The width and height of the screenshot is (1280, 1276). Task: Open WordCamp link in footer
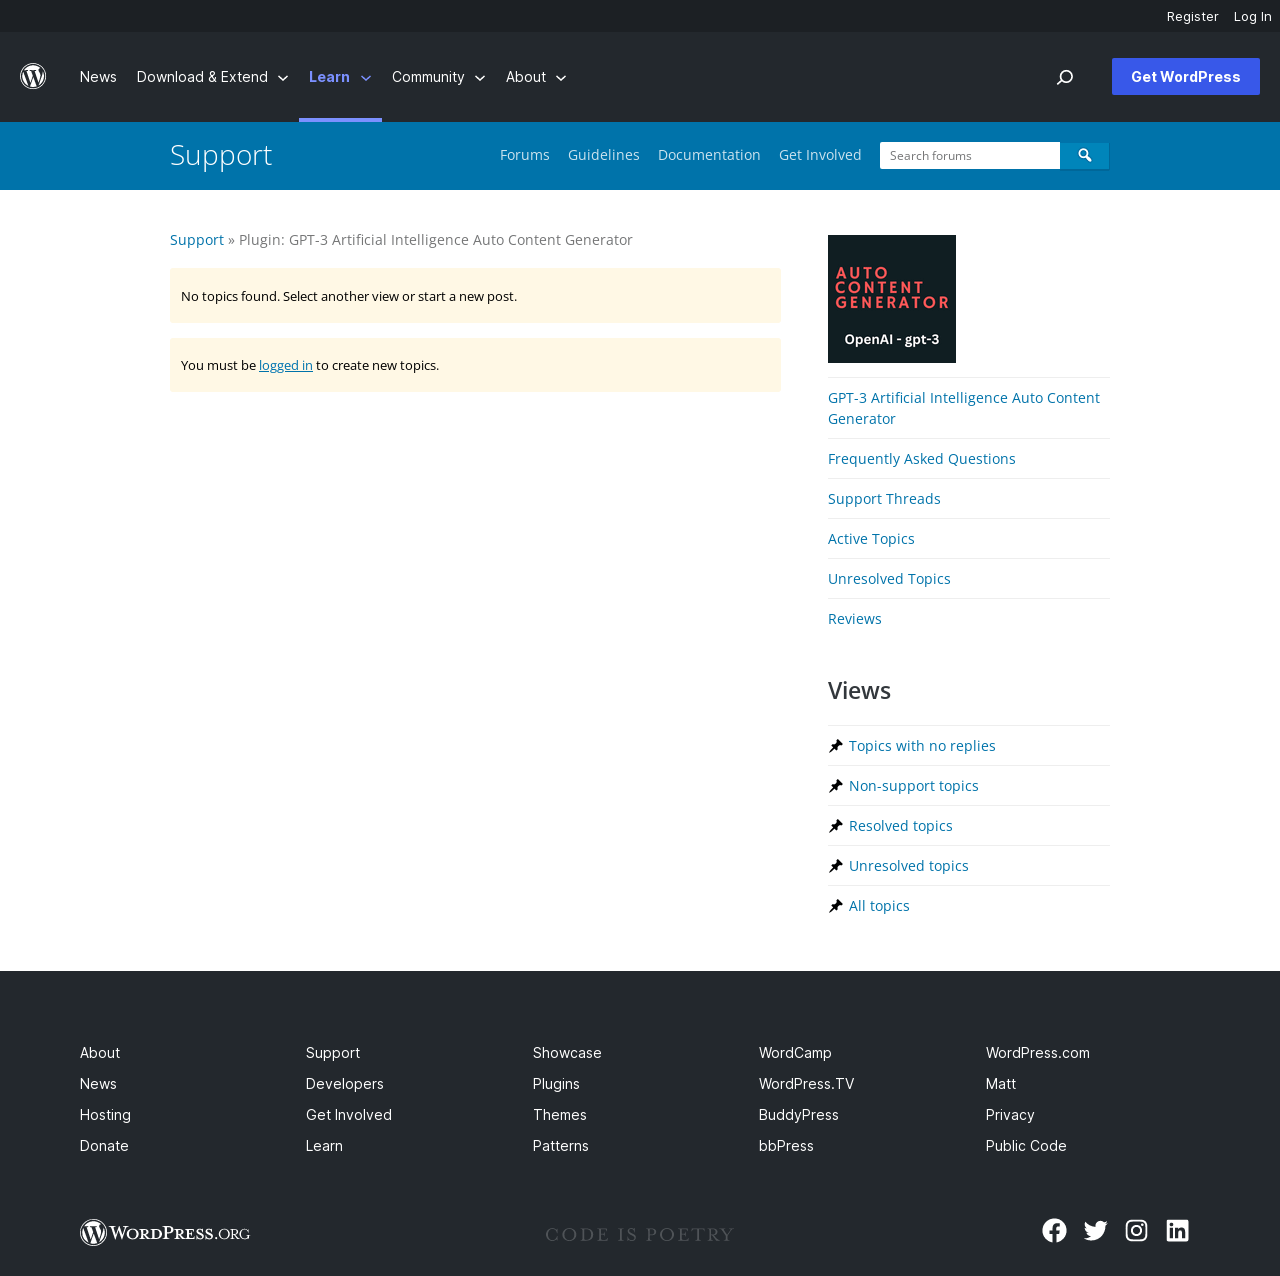pos(795,1053)
